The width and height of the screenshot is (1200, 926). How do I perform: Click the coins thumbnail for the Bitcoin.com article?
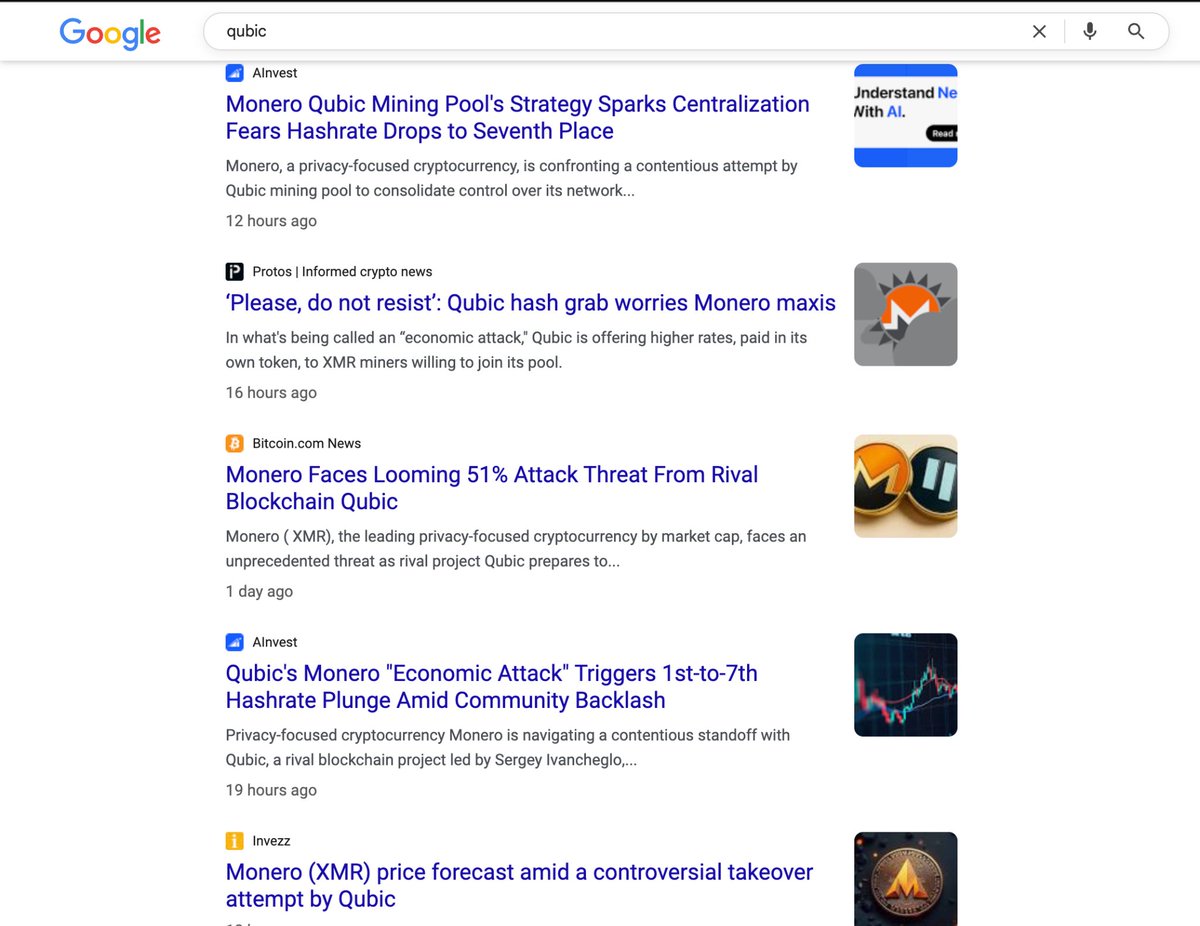(x=906, y=486)
